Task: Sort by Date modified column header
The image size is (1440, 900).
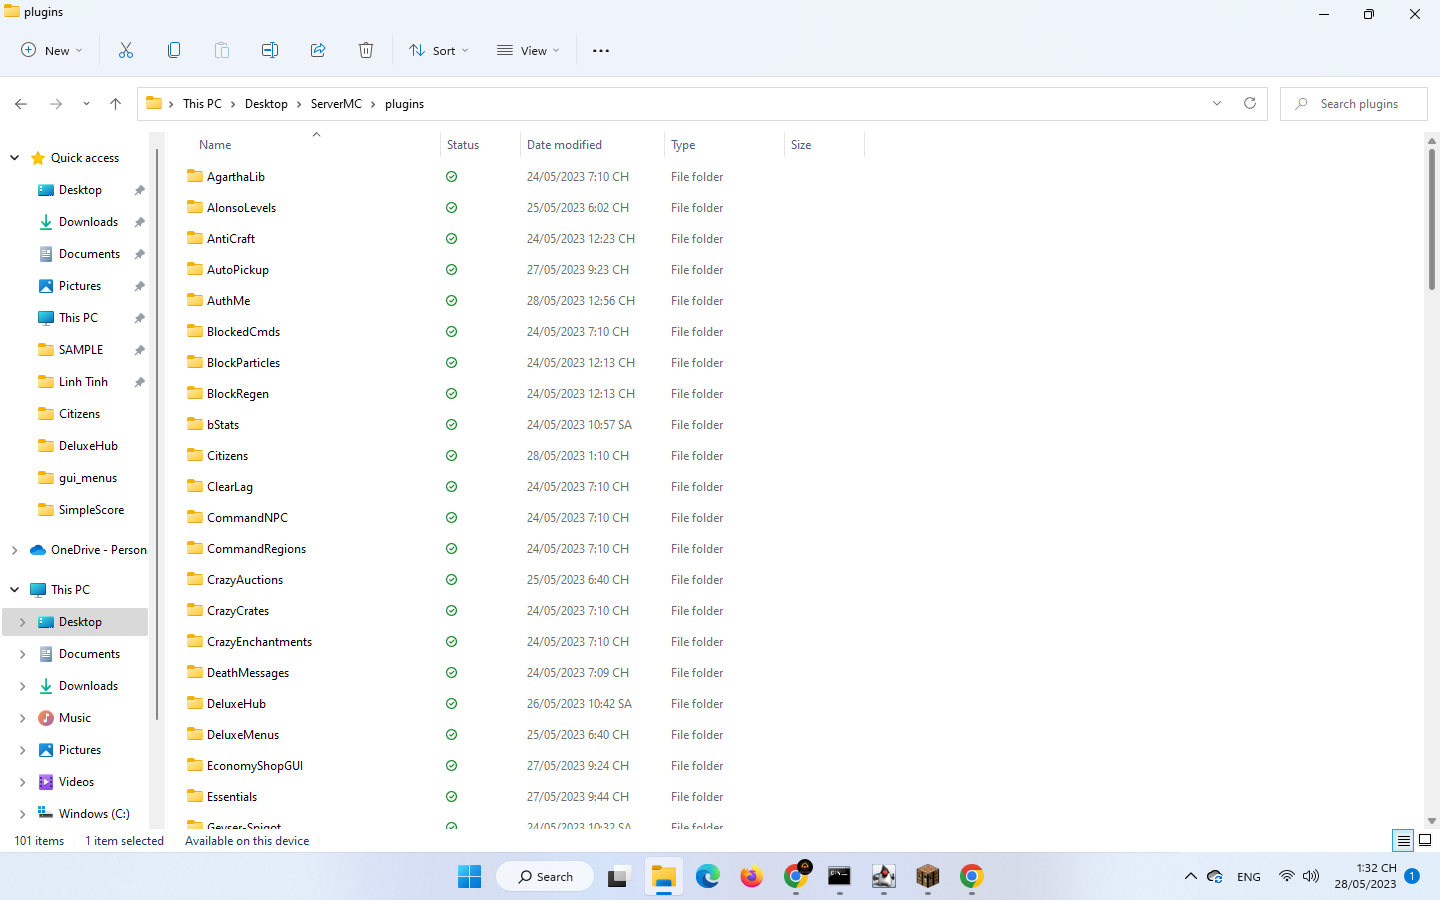Action: point(565,145)
